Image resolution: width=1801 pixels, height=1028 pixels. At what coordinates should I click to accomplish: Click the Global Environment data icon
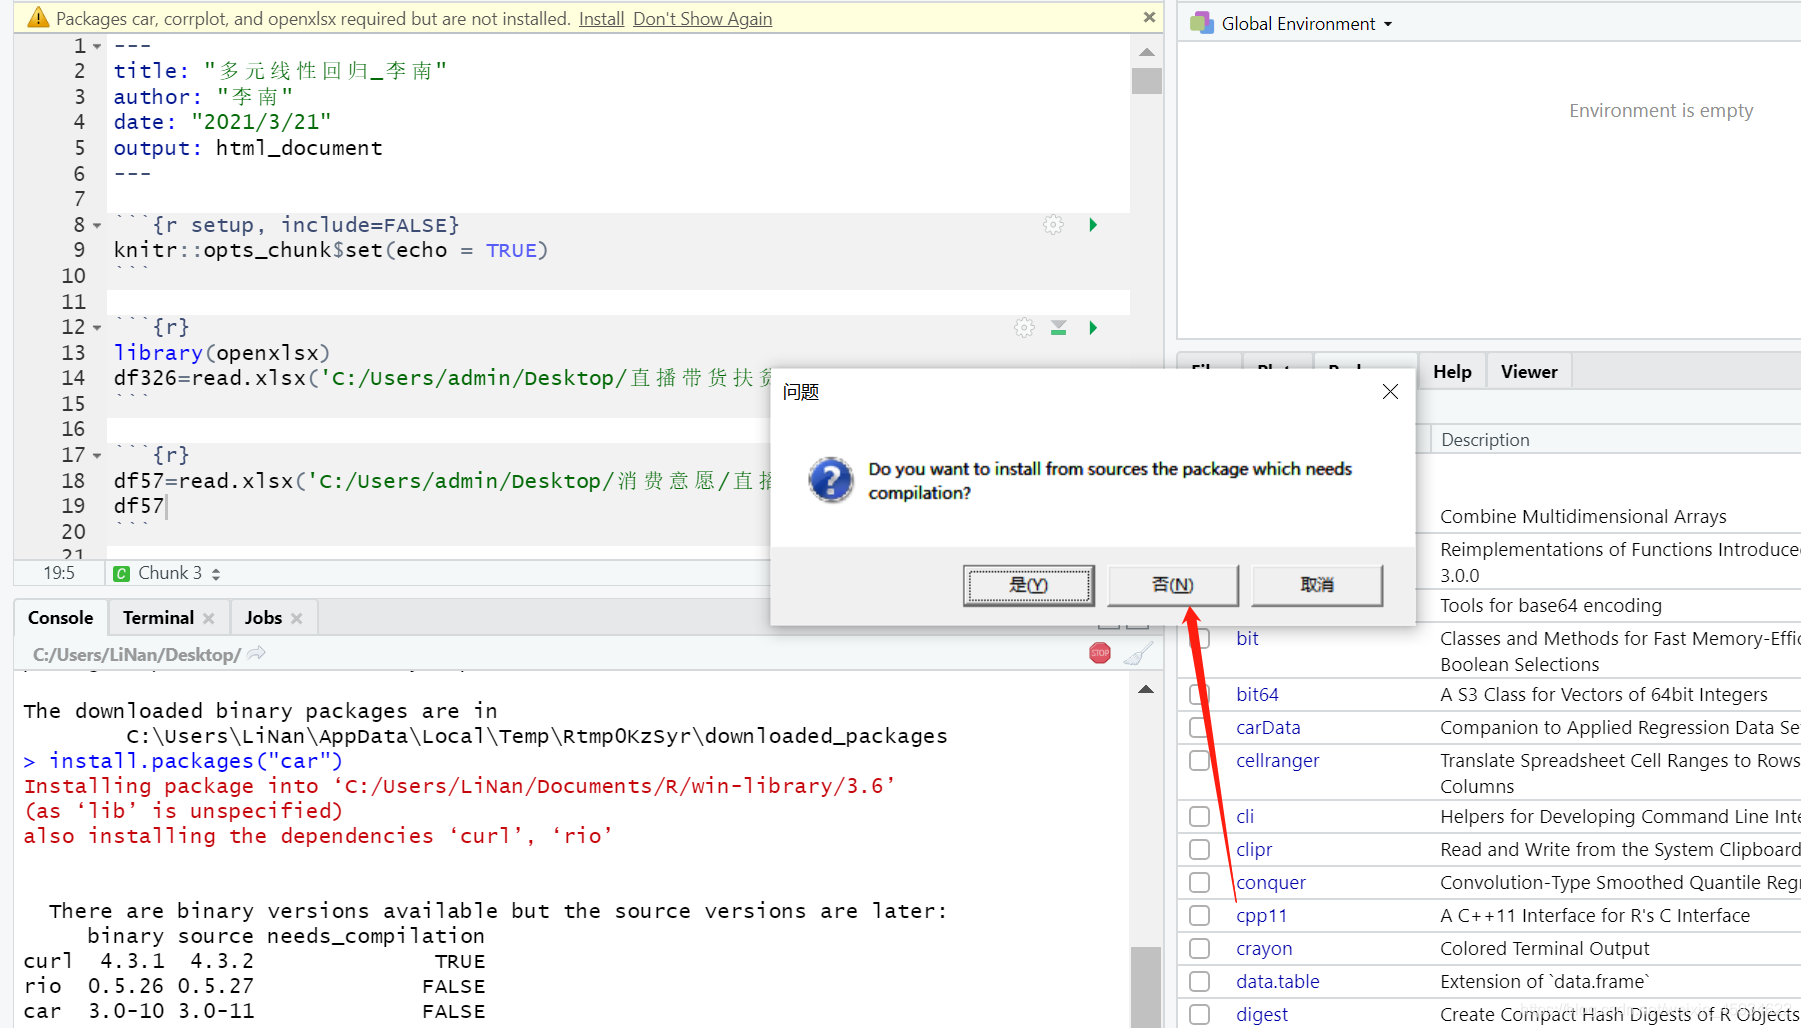1201,22
